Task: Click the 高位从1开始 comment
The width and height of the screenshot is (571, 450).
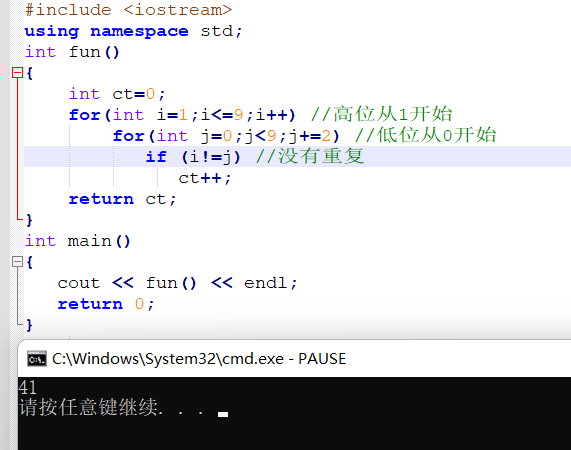Action: pos(381,114)
